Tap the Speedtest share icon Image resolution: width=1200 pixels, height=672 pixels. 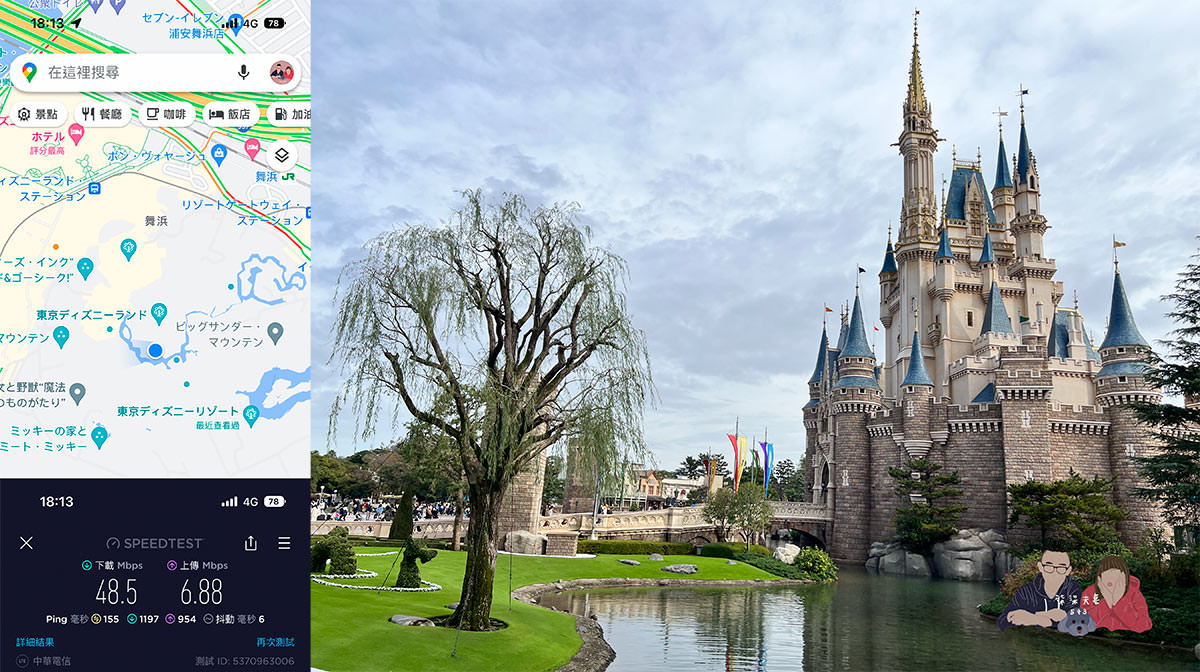[x=250, y=543]
